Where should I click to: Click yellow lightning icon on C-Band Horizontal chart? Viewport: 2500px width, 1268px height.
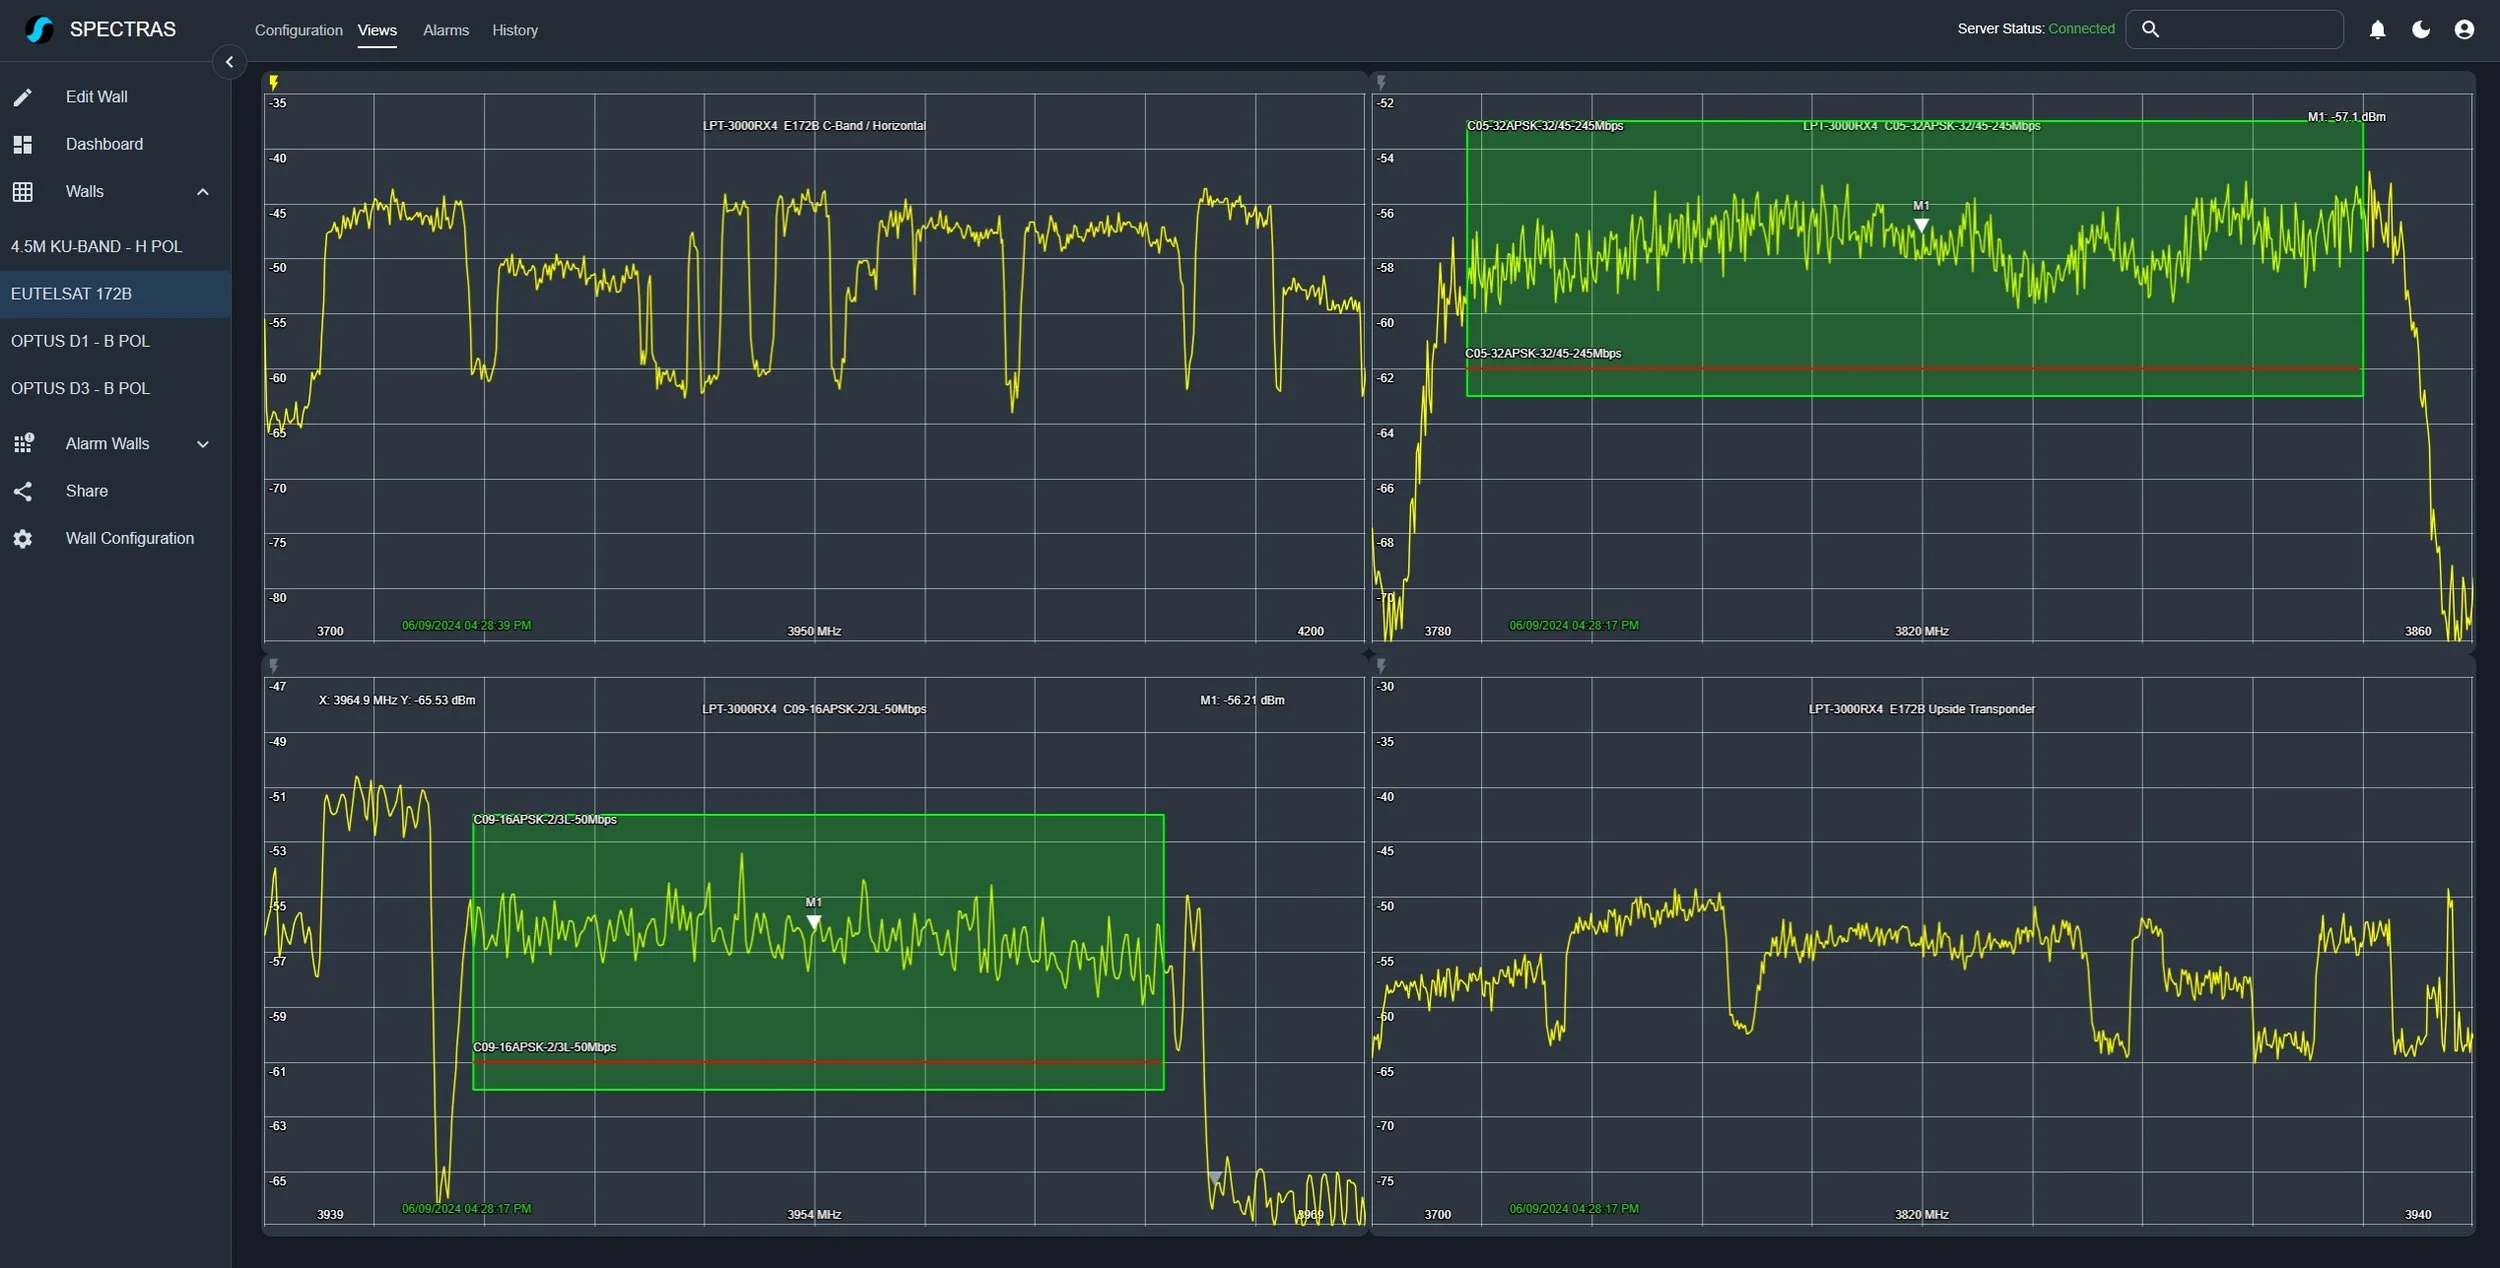tap(273, 83)
